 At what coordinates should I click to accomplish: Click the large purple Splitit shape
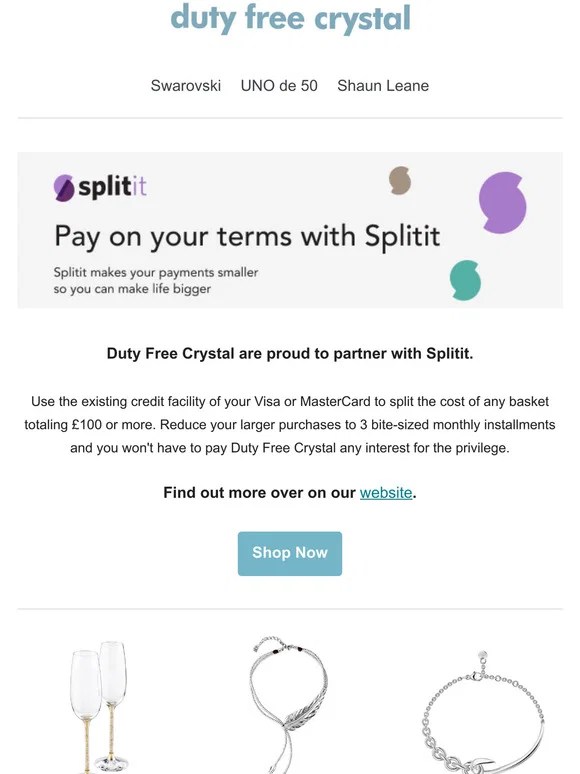tap(503, 202)
